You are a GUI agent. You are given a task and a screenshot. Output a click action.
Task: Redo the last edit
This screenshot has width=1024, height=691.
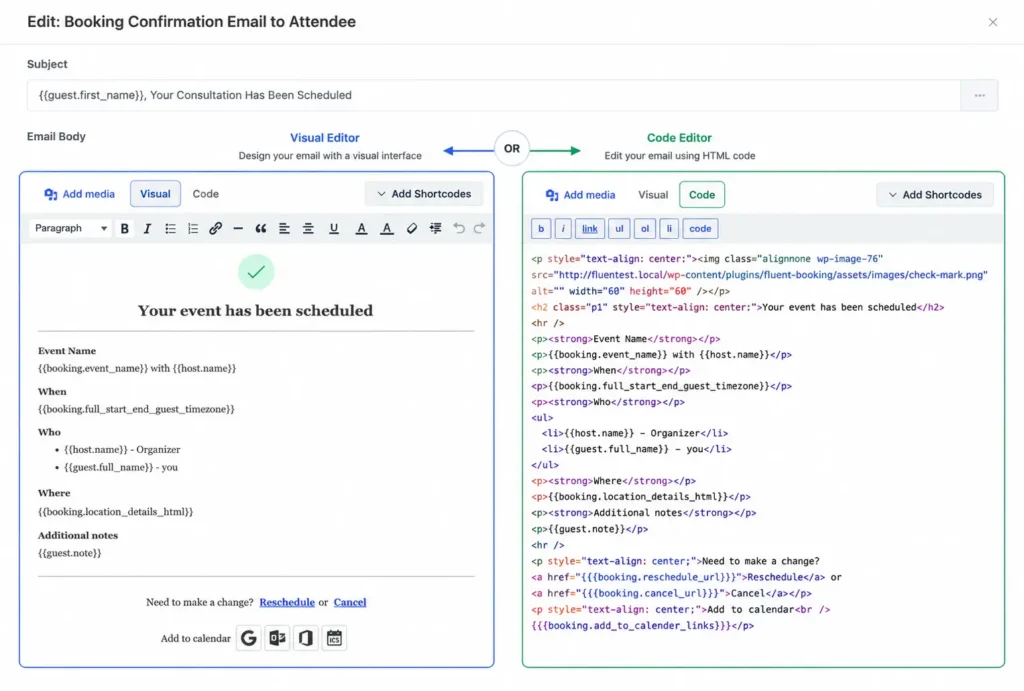click(479, 229)
